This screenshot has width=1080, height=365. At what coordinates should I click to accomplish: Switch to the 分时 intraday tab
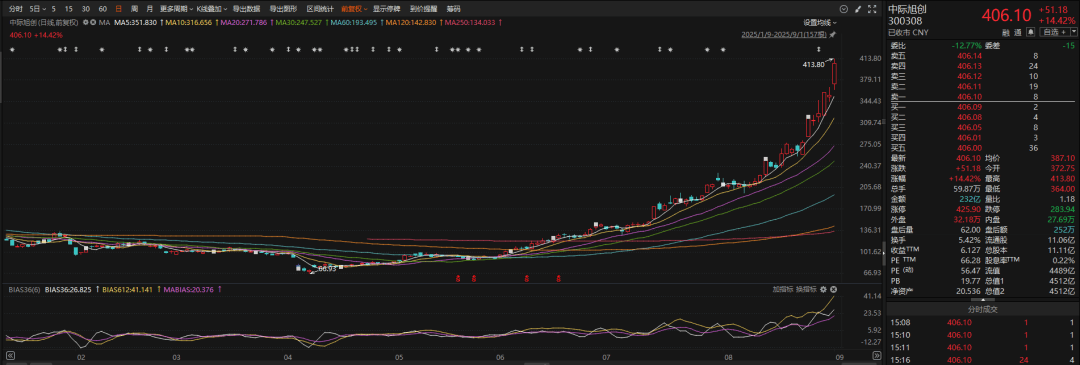16,9
